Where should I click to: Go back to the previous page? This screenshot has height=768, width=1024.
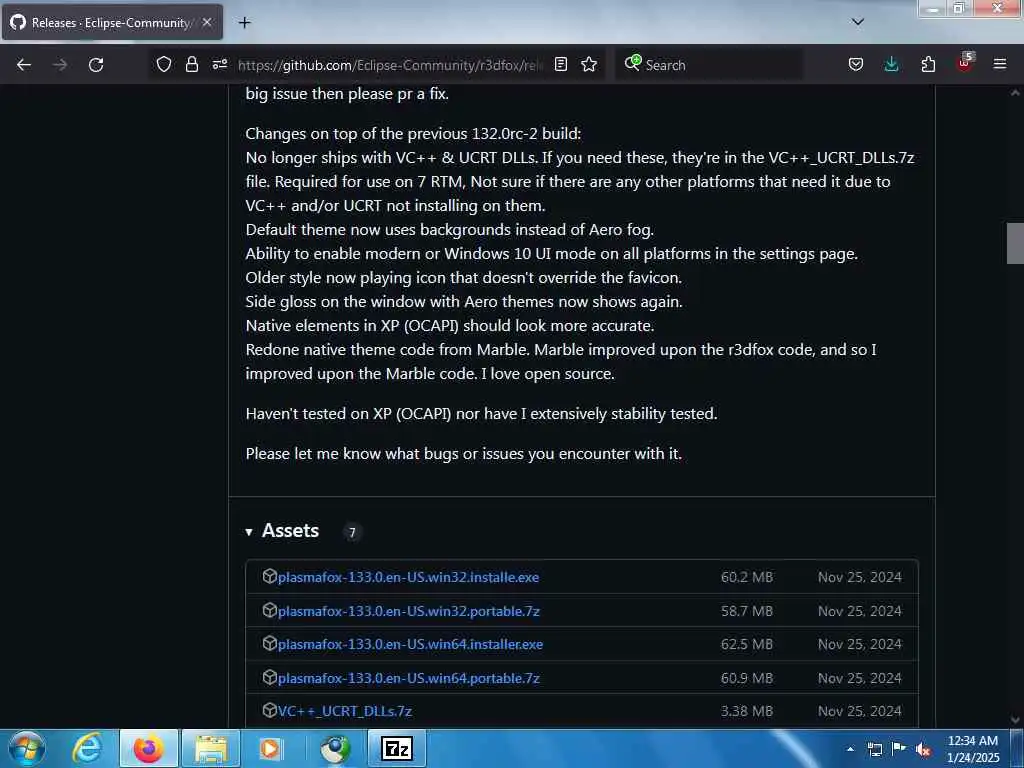click(24, 65)
